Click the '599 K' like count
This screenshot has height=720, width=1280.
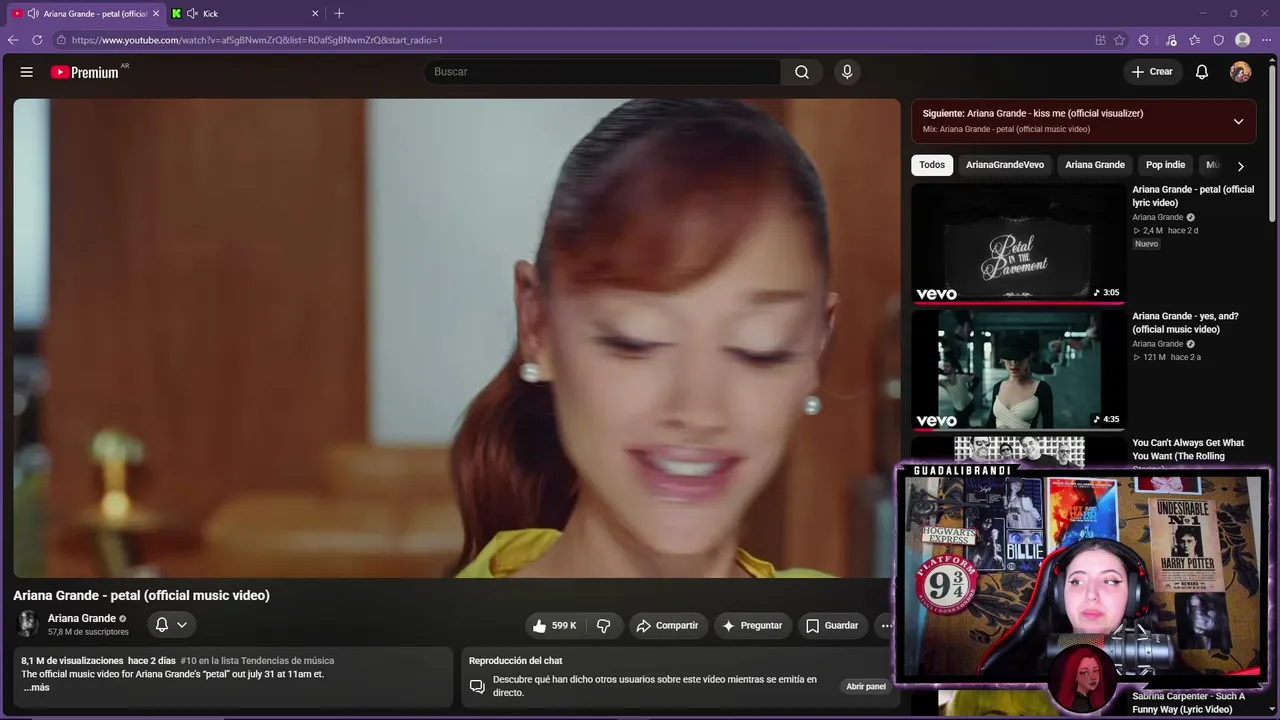564,626
